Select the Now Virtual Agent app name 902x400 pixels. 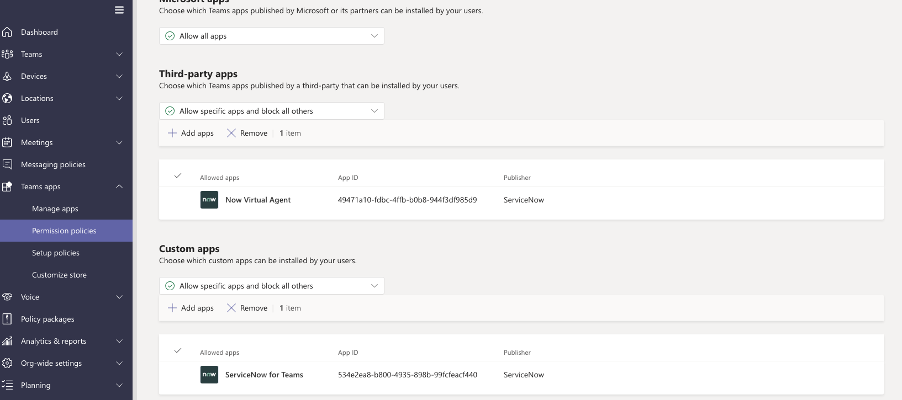tap(258, 200)
